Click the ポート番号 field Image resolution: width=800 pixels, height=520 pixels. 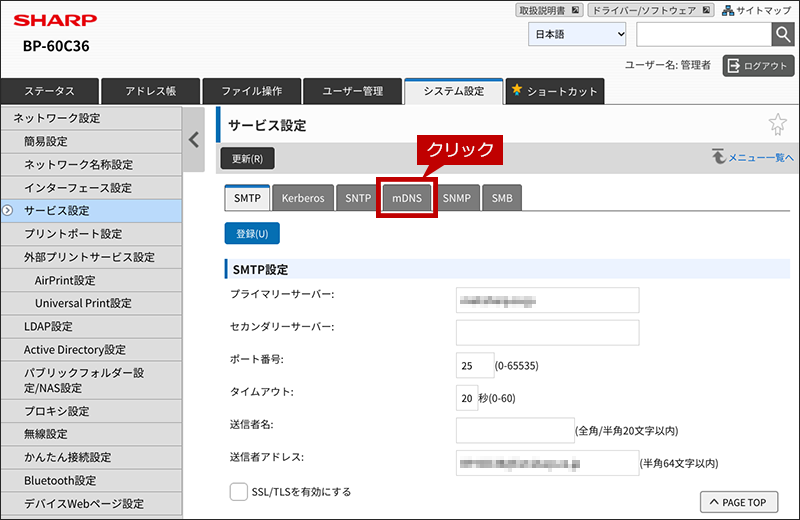click(x=475, y=365)
